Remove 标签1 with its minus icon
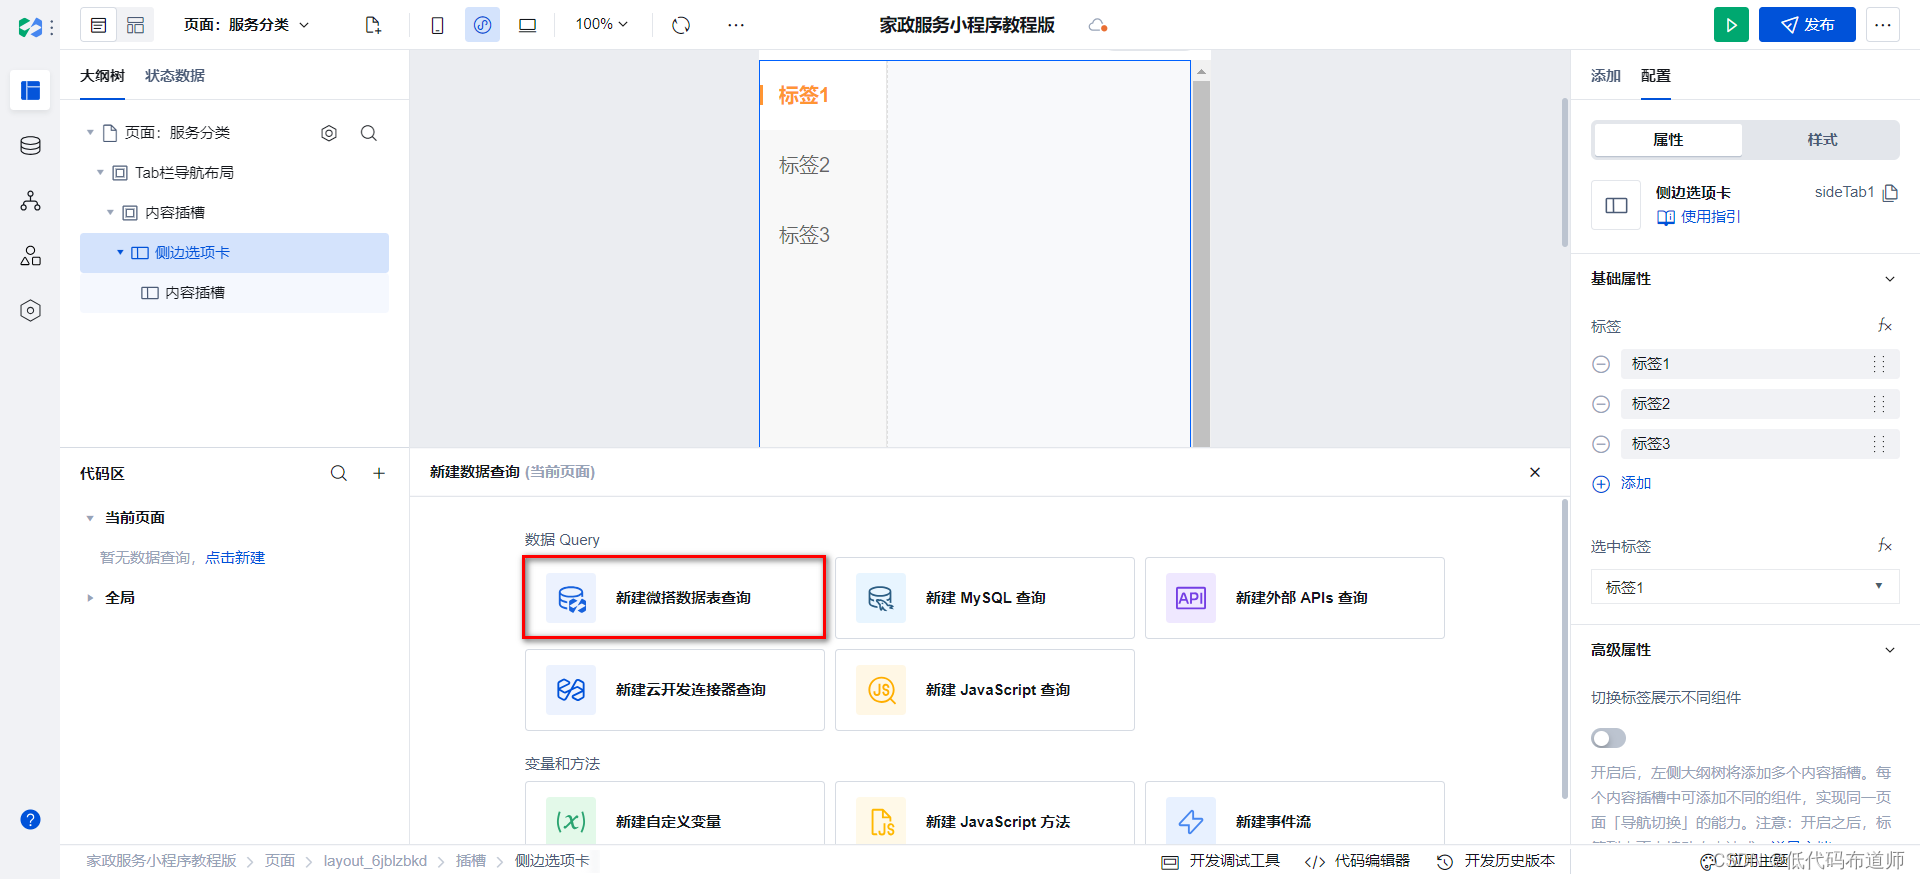Image resolution: width=1920 pixels, height=879 pixels. click(1601, 364)
